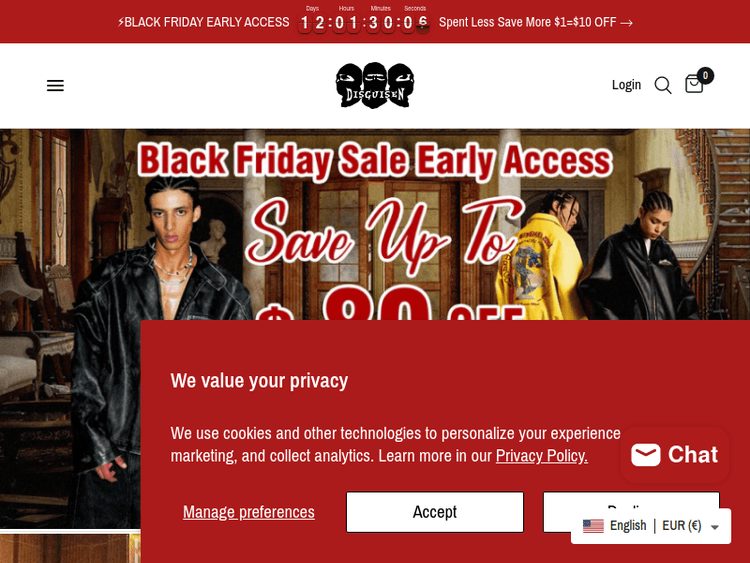Open the hamburger navigation menu
The image size is (750, 563).
click(55, 86)
